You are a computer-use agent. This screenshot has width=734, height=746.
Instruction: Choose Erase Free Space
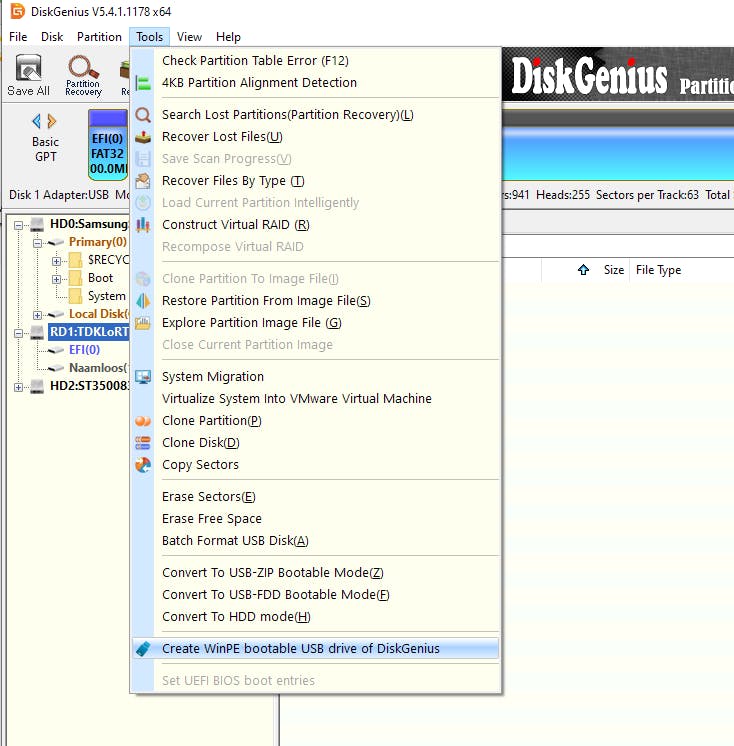point(316,519)
